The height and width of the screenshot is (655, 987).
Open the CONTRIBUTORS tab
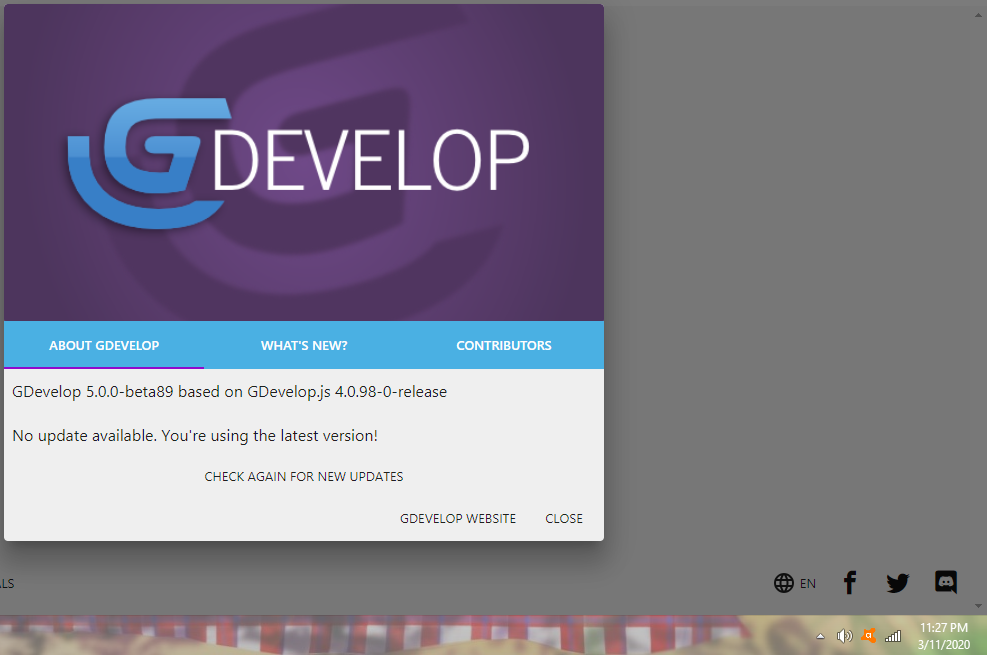(x=503, y=345)
